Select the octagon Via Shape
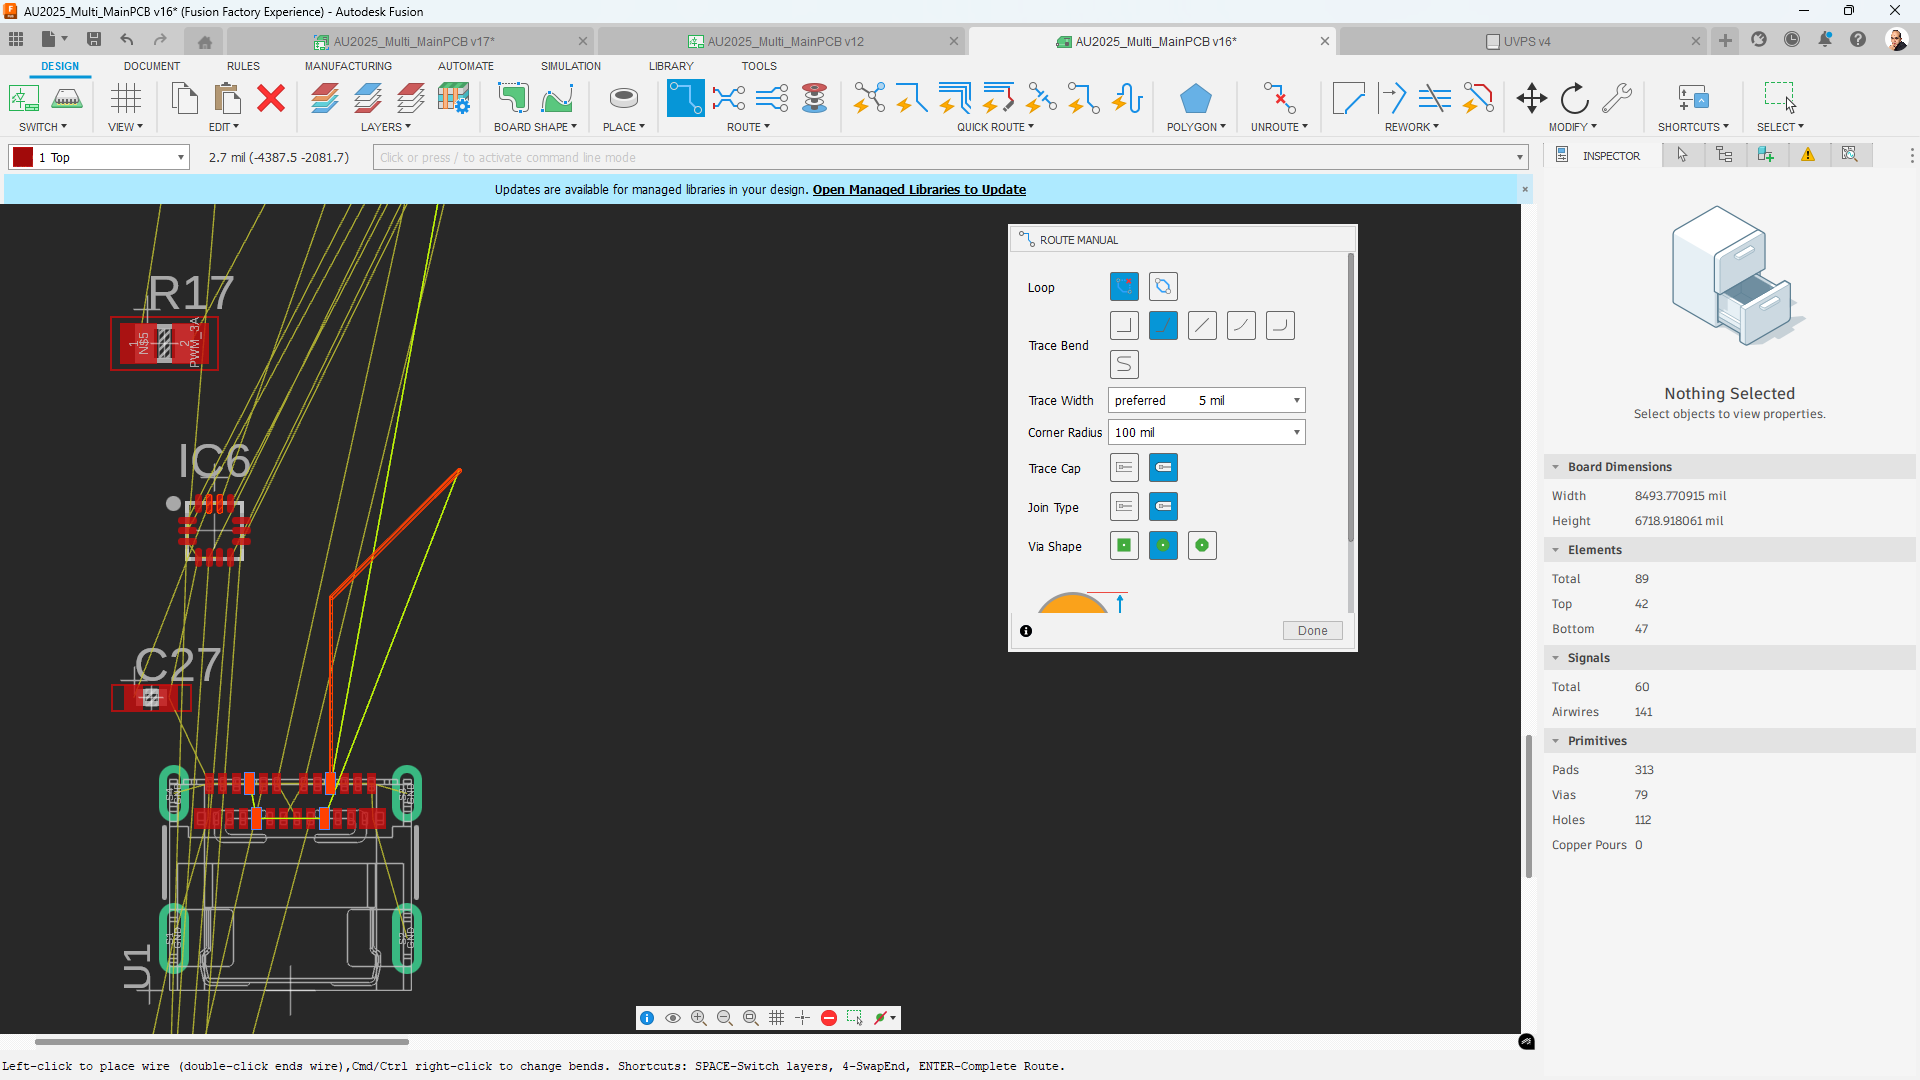This screenshot has width=1920, height=1080. click(1202, 546)
